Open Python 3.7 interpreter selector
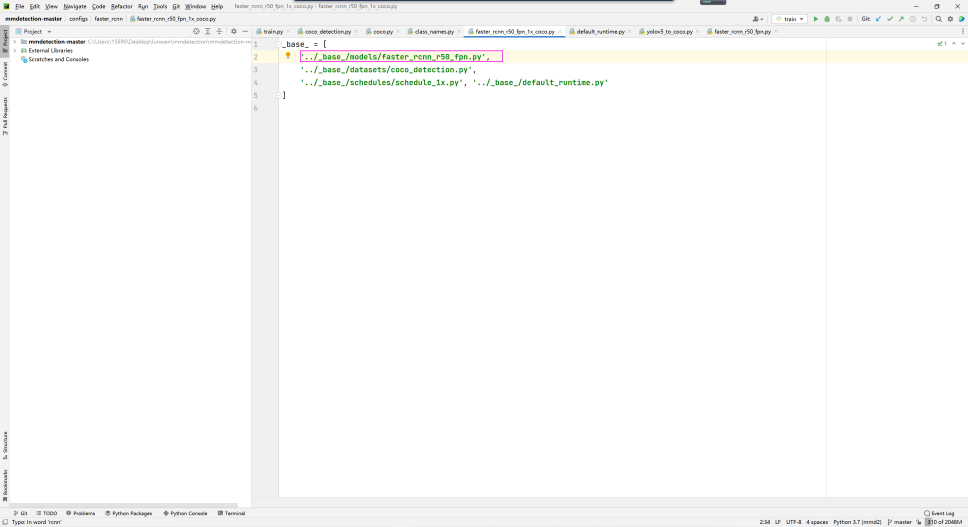Viewport: 968px width, 527px height. [857, 522]
